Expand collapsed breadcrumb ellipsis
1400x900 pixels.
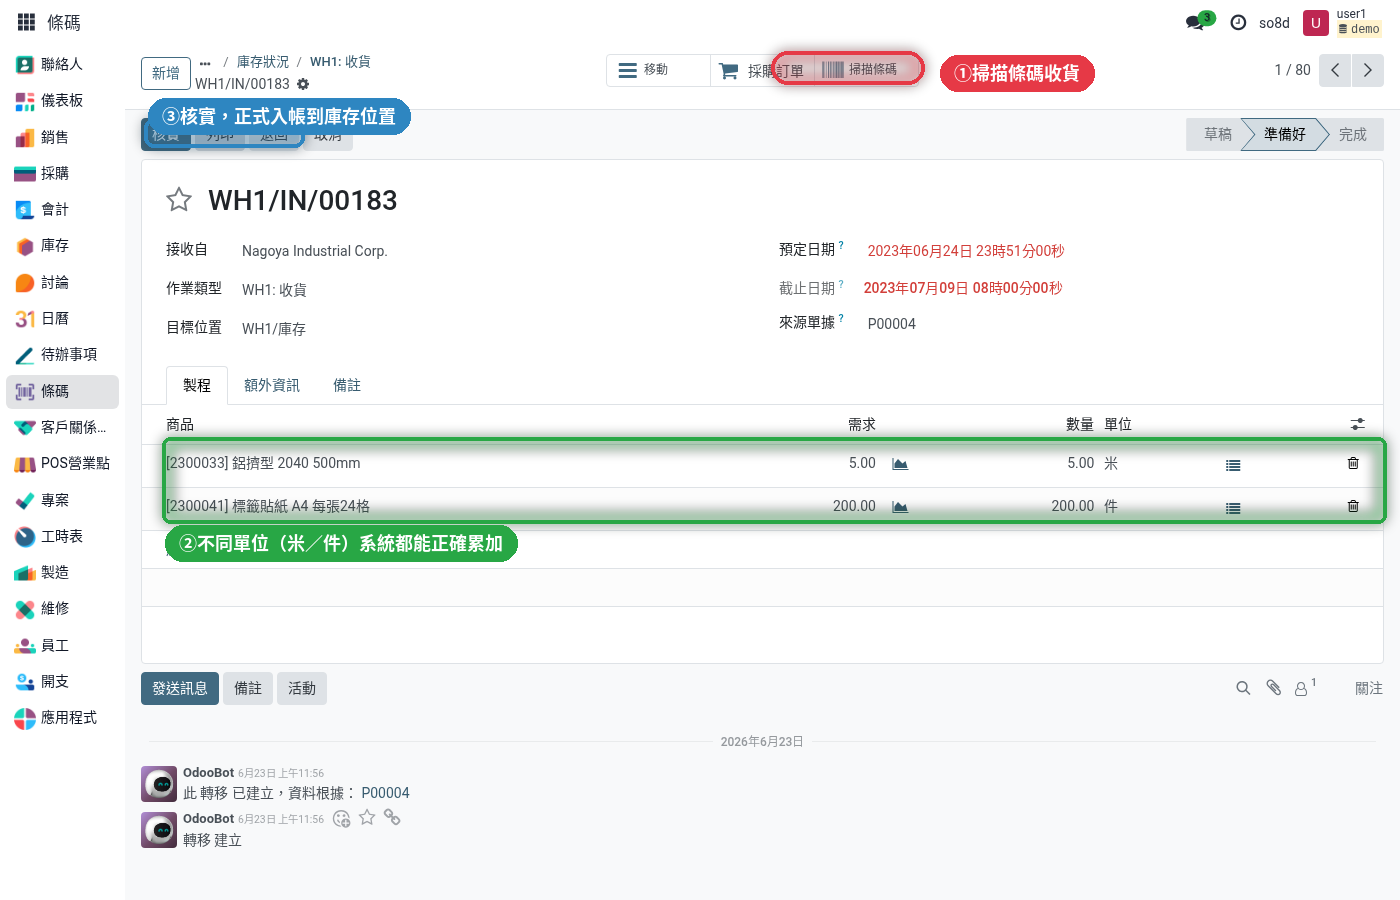[x=205, y=62]
